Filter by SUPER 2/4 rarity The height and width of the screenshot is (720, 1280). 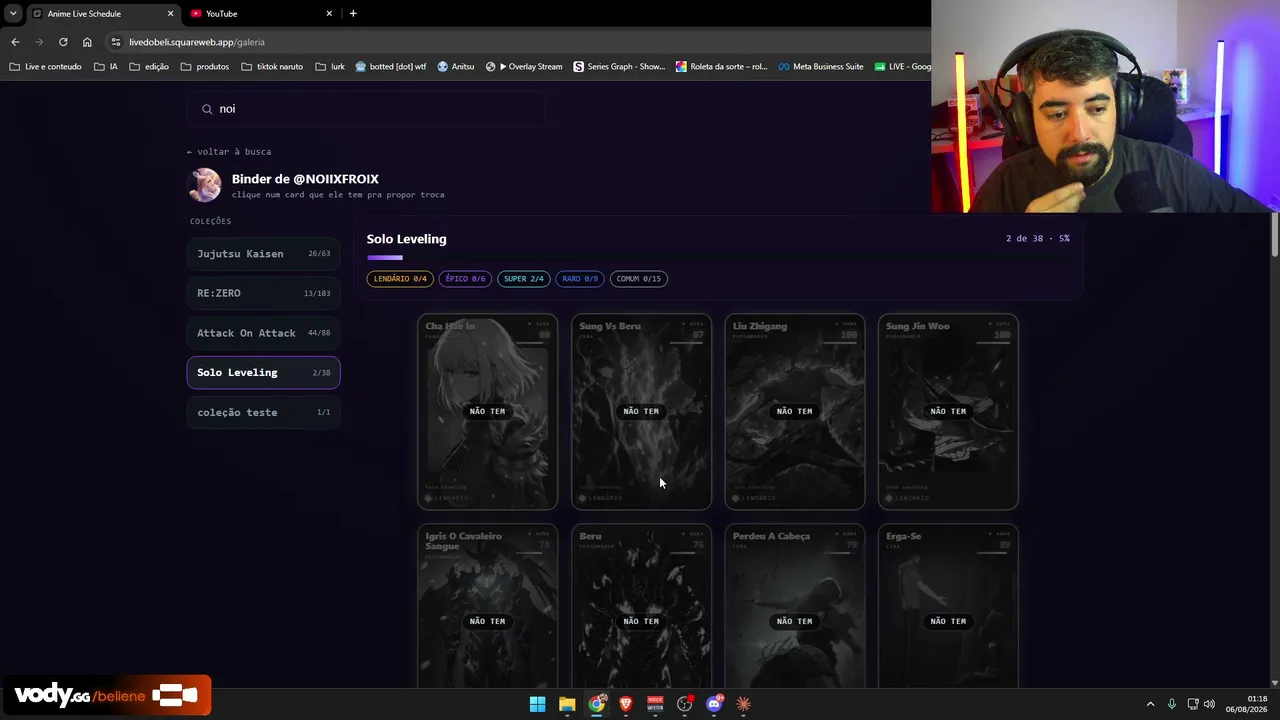(524, 279)
